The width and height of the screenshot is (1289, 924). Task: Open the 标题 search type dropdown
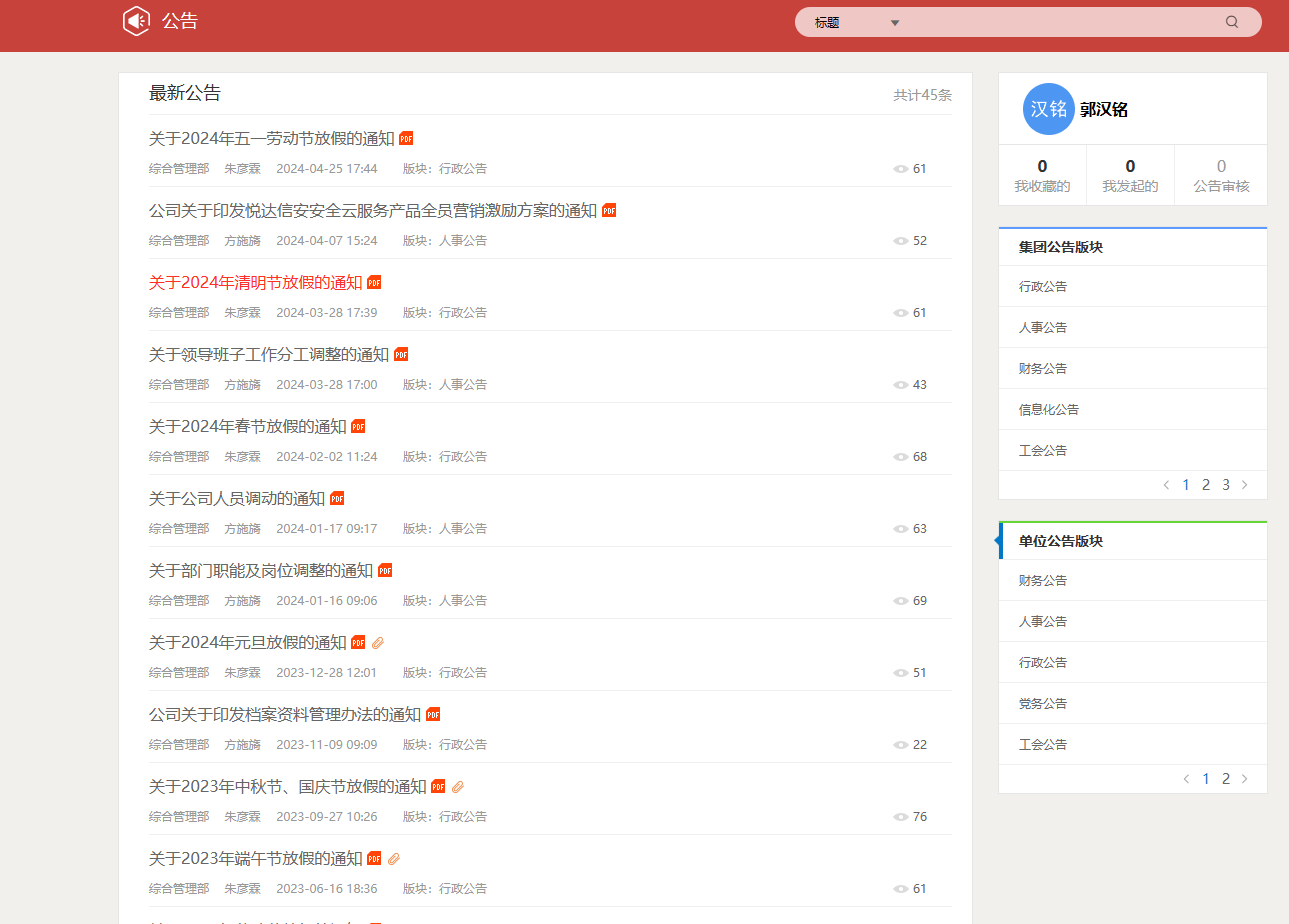pyautogui.click(x=858, y=22)
